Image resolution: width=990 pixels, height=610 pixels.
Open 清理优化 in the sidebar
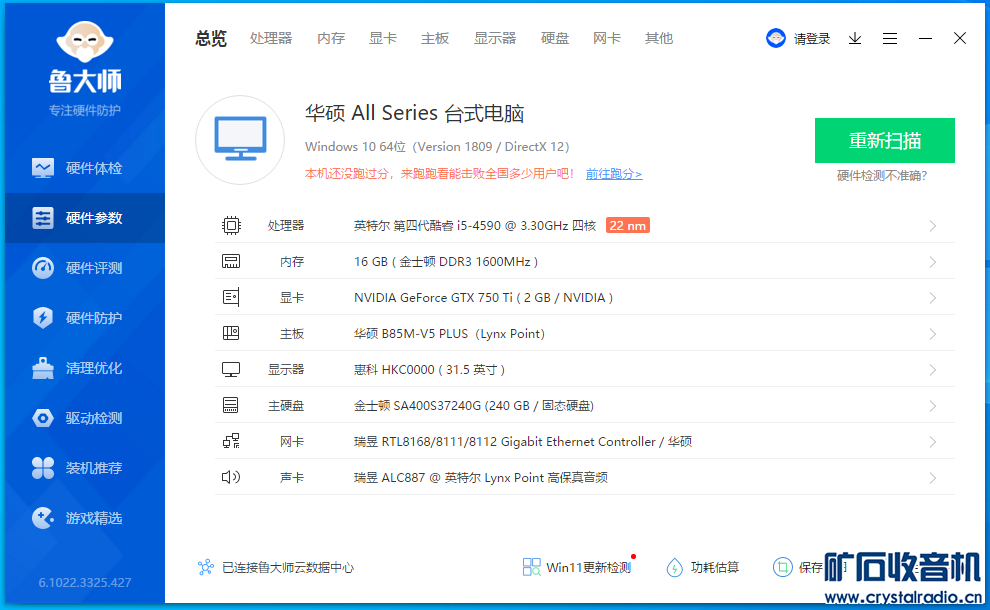point(85,368)
